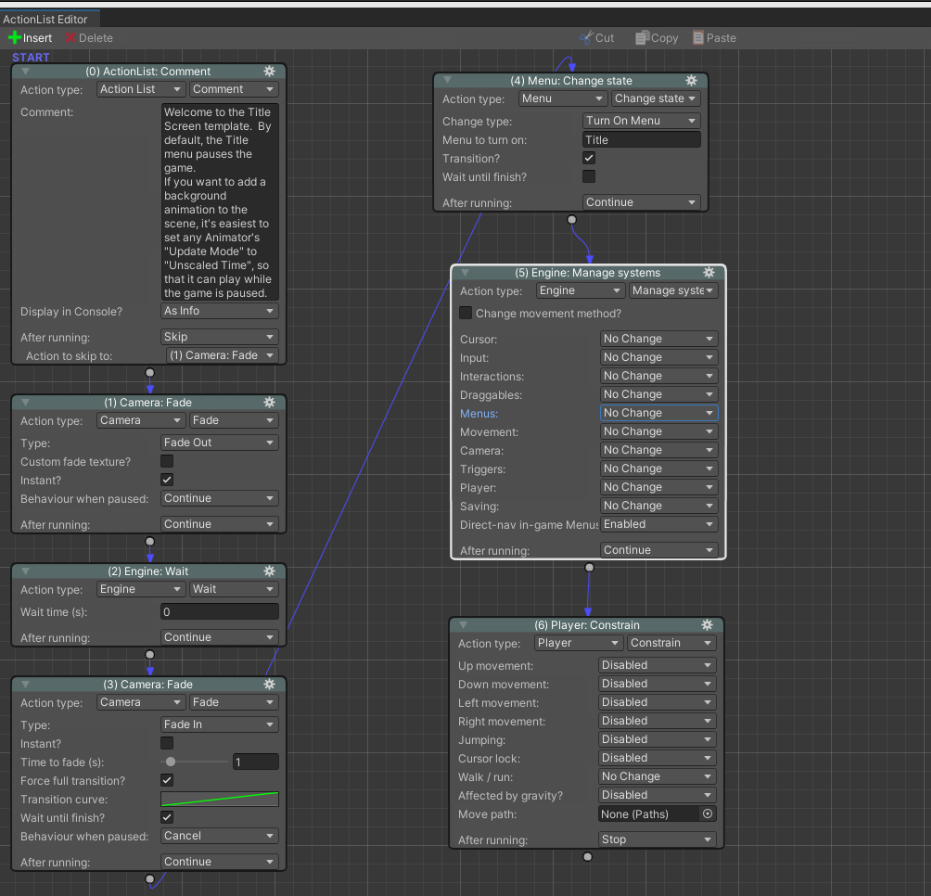Open gear menu of (0) ActionList: Comment node
Viewport: 931px width, 896px height.
(x=270, y=71)
